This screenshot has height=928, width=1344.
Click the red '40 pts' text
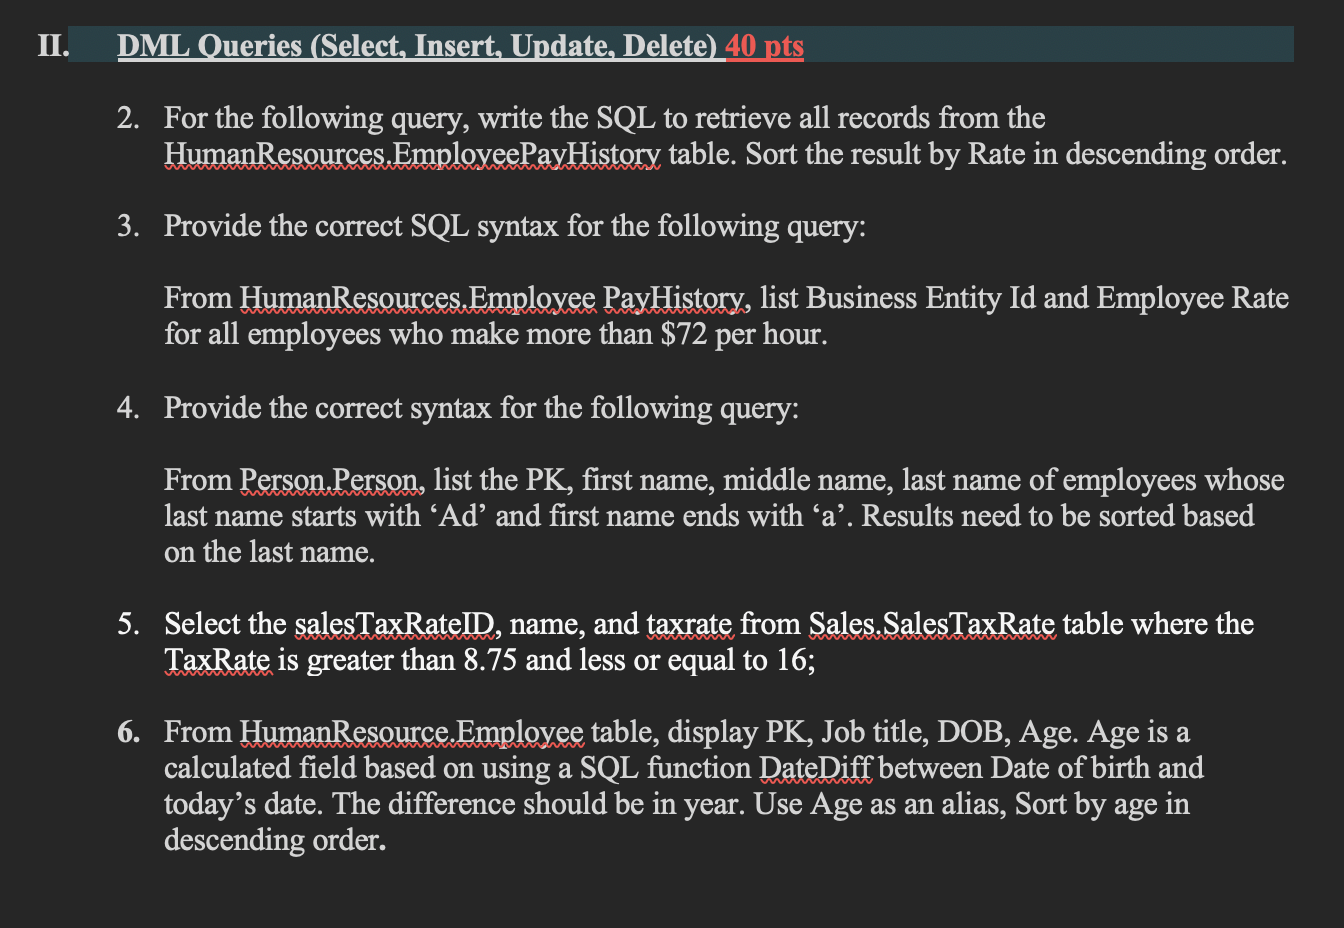[x=765, y=46]
